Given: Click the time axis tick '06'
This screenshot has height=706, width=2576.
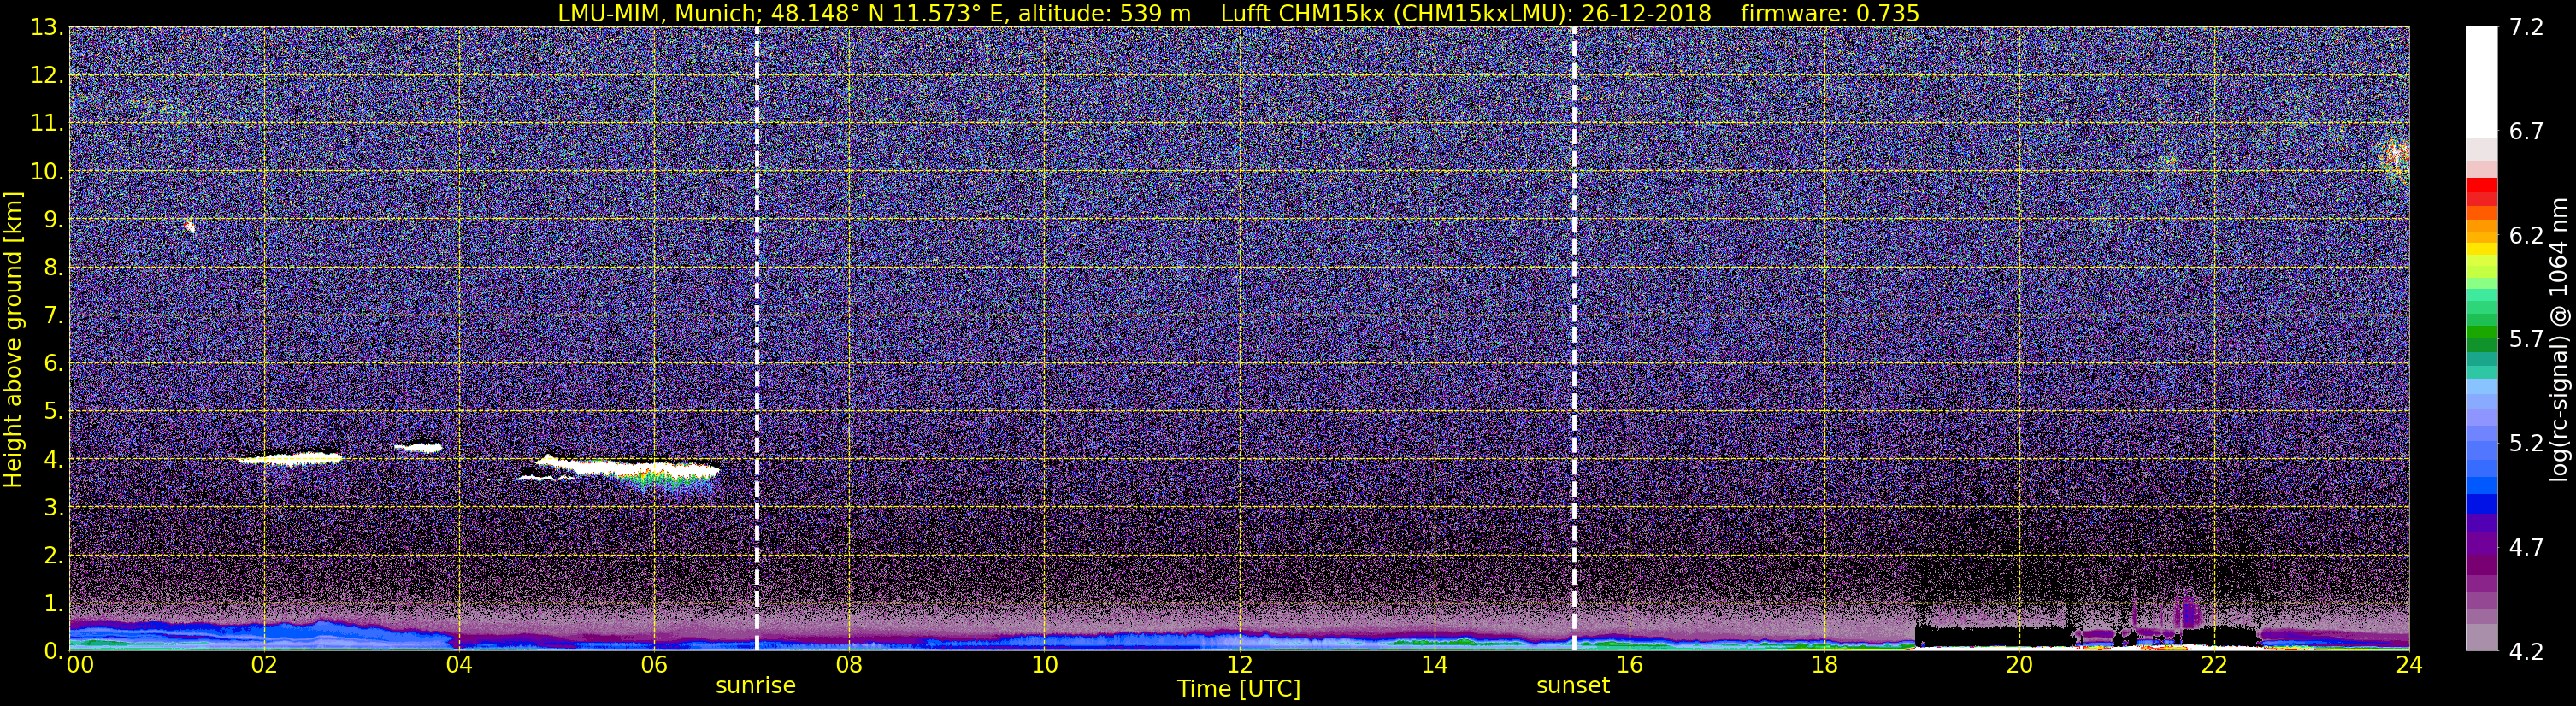Looking at the screenshot, I should 654,665.
